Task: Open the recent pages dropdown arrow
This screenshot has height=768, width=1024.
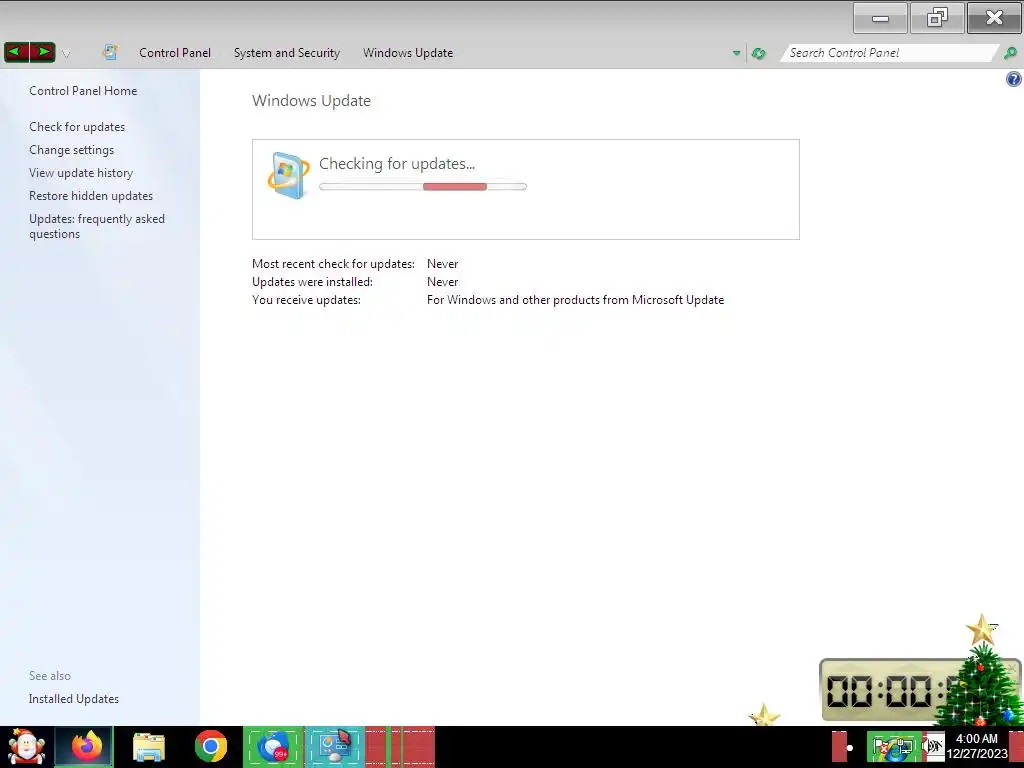Action: (x=66, y=54)
